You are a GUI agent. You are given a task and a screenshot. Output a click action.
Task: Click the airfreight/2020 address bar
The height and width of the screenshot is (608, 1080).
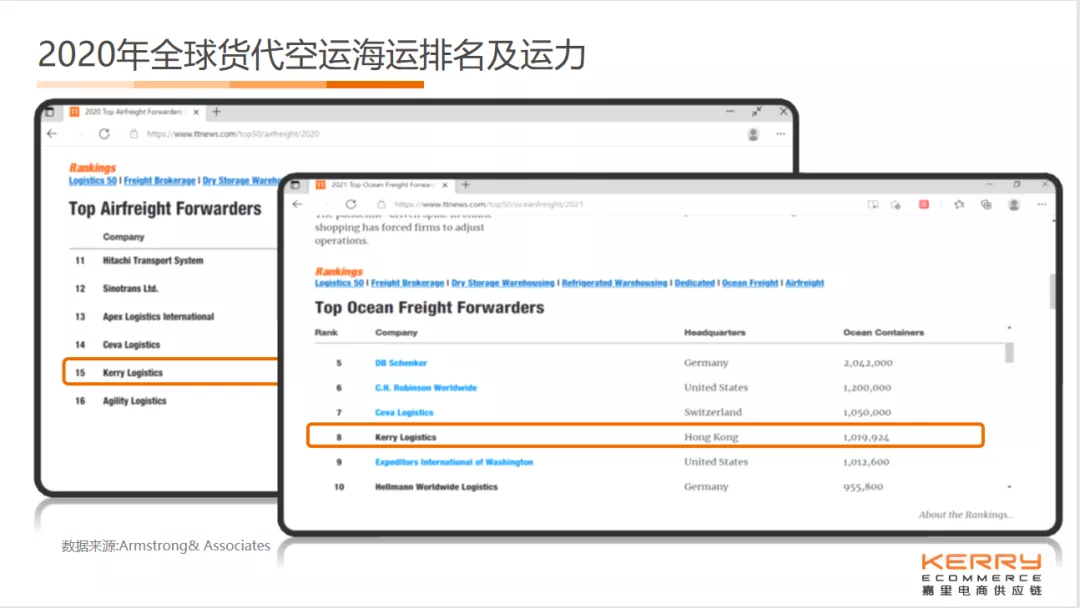tap(233, 134)
